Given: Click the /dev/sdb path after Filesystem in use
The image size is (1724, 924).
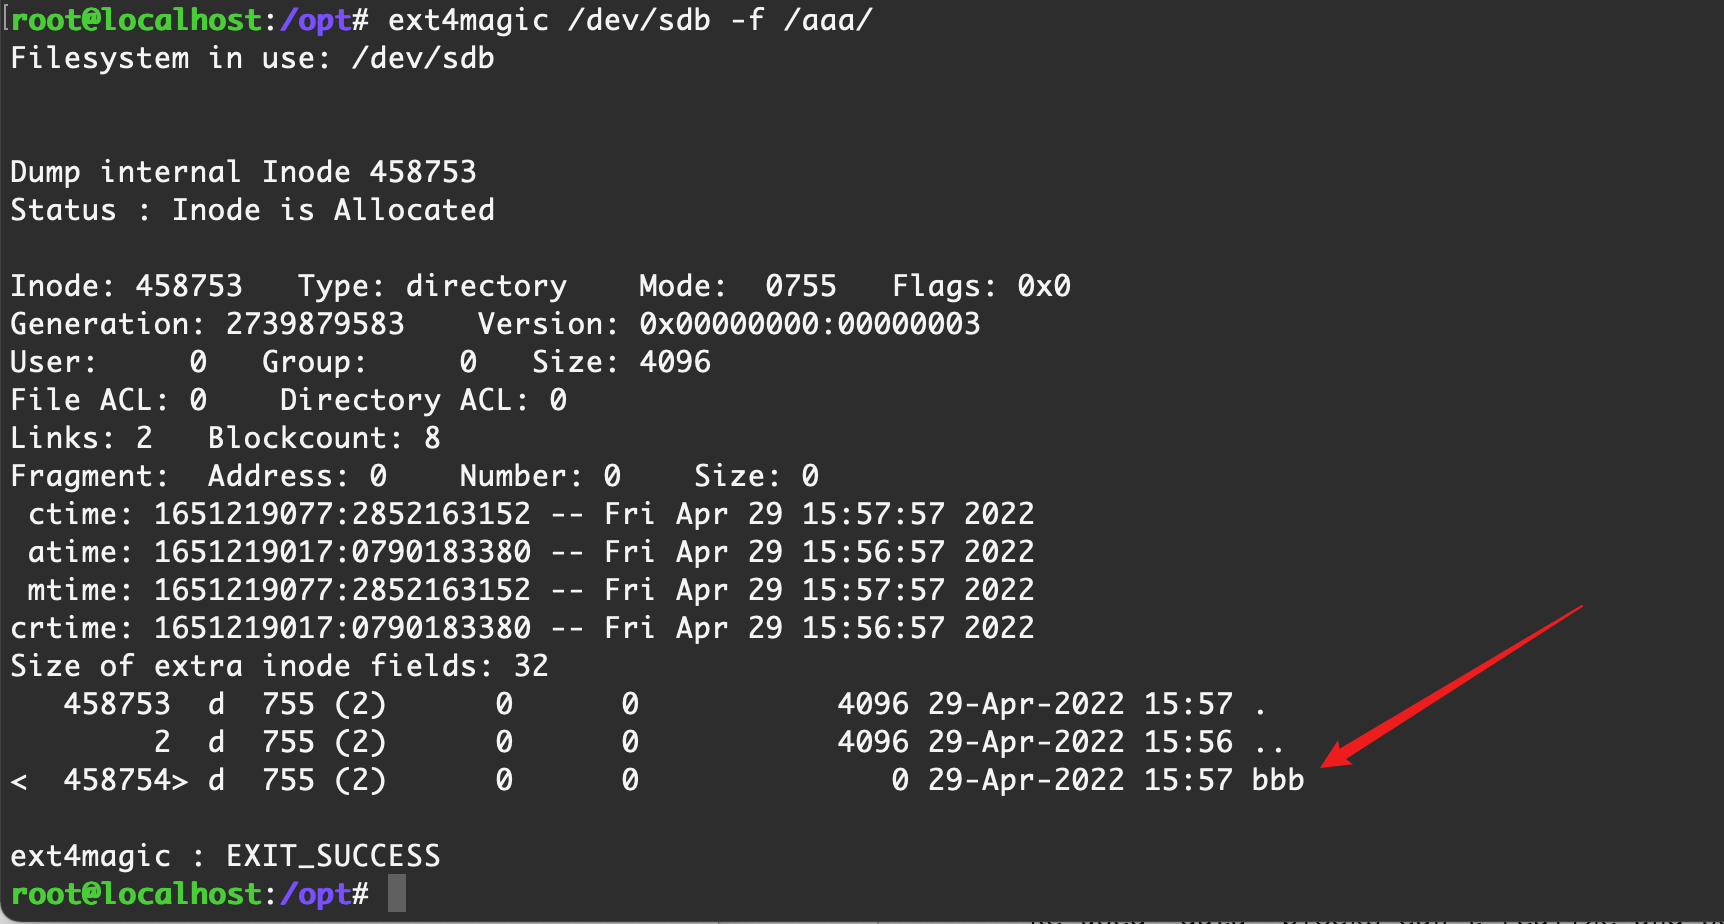Looking at the screenshot, I should tap(423, 58).
